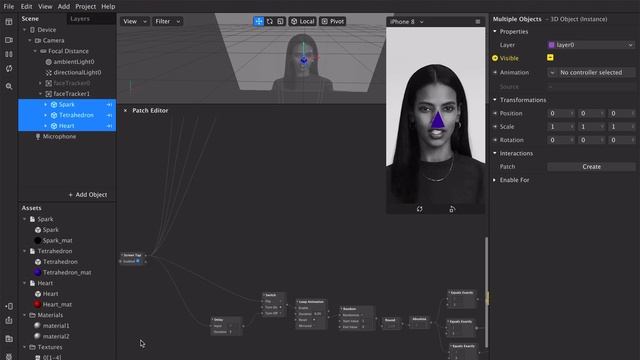Viewport: 640px width, 360px height.
Task: Collapse the Materials assets folder
Action: (x=24, y=315)
